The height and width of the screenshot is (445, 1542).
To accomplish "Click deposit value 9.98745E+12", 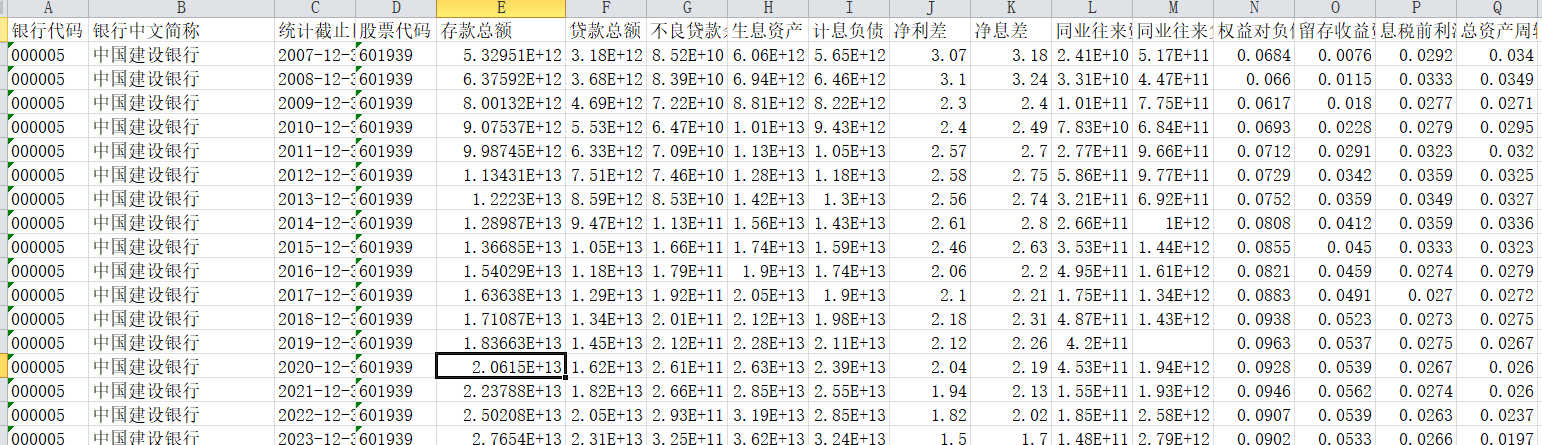I will coord(501,150).
